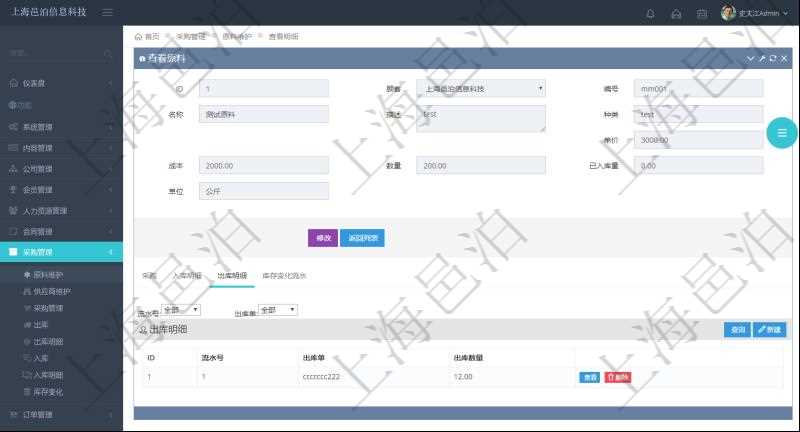The width and height of the screenshot is (800, 432).
Task: Click the panel pin icon
Action: (762, 59)
